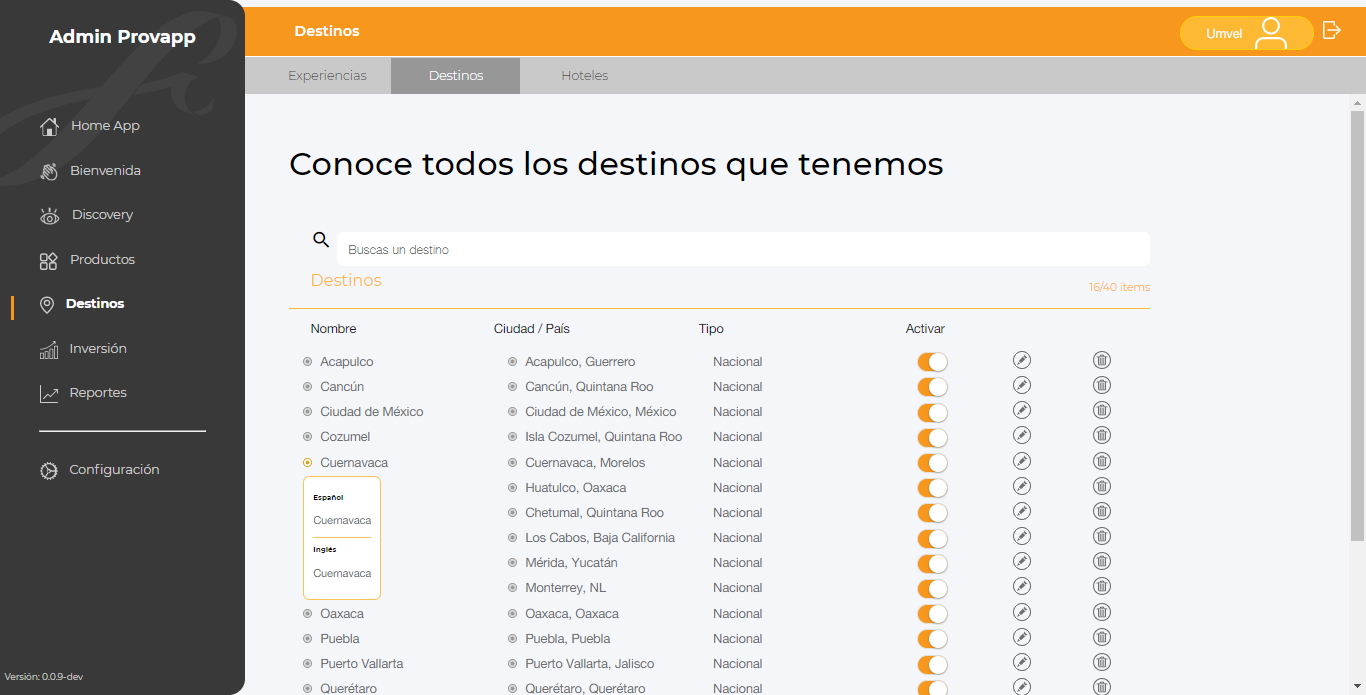
Task: Delete the Cancún destination trash icon
Action: [x=1102, y=385]
